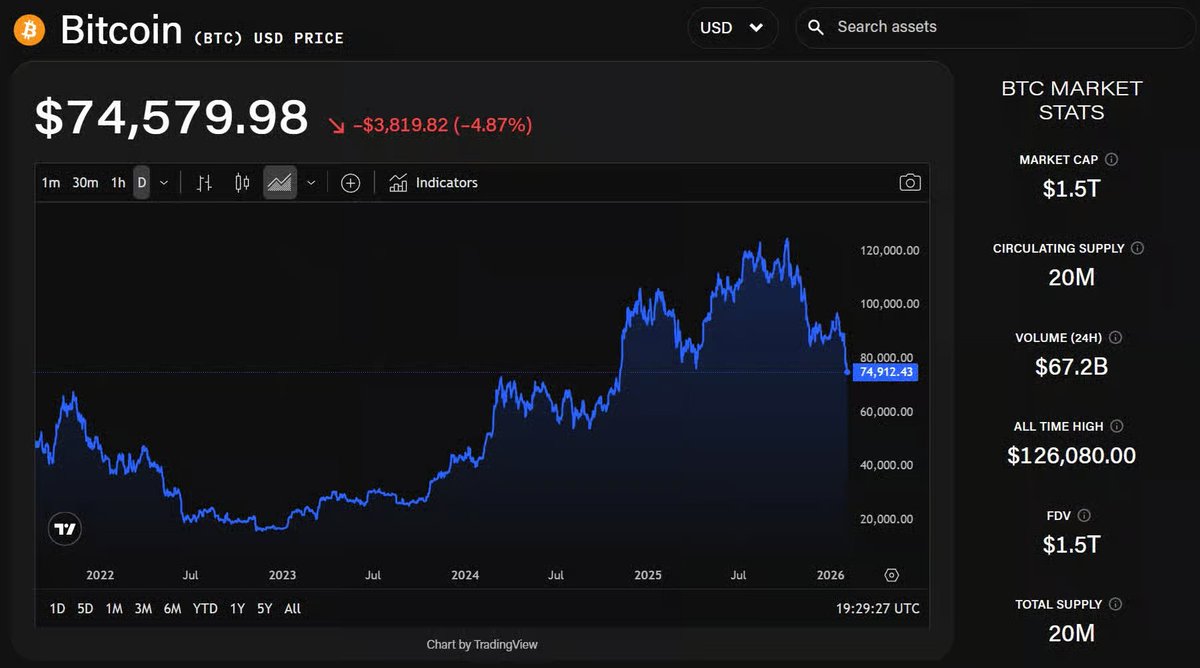
Task: Switch the chart to the 1h interval
Action: tap(117, 182)
